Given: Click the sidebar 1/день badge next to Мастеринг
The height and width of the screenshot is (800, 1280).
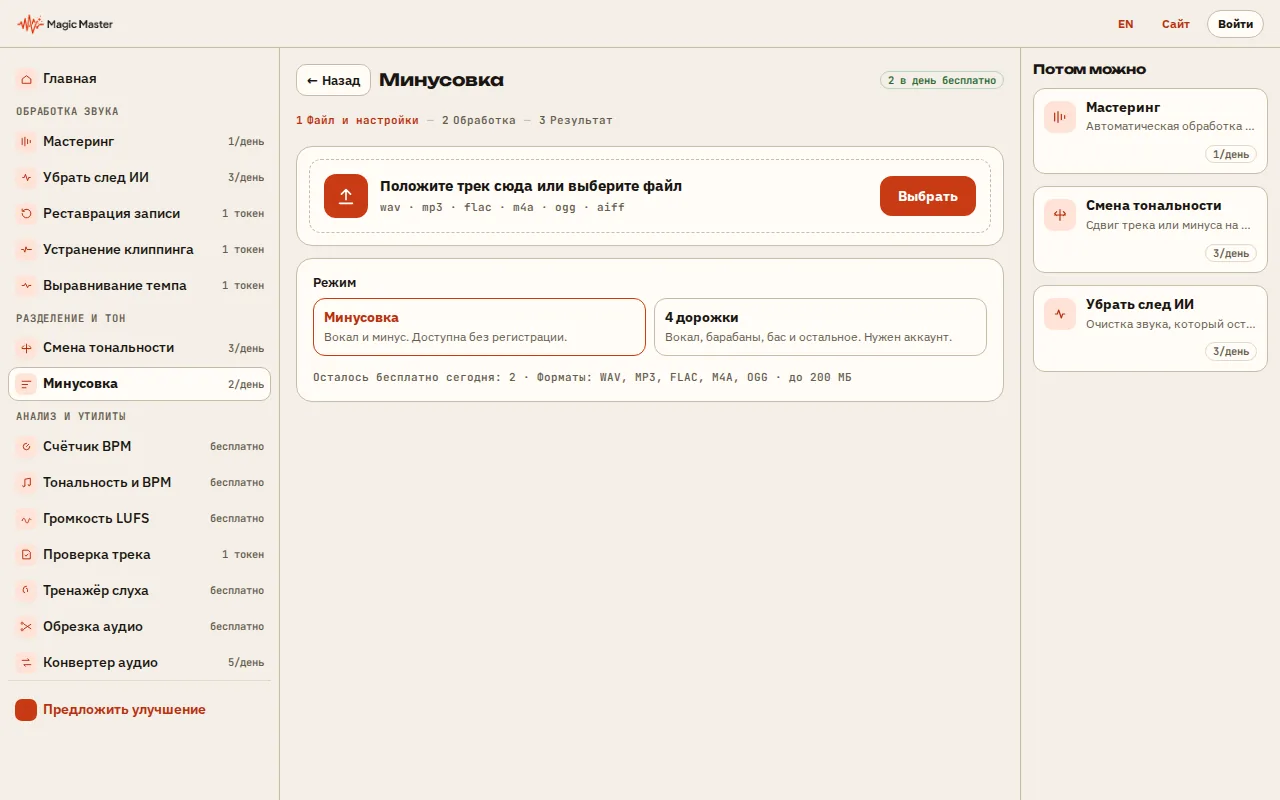Looking at the screenshot, I should point(246,142).
